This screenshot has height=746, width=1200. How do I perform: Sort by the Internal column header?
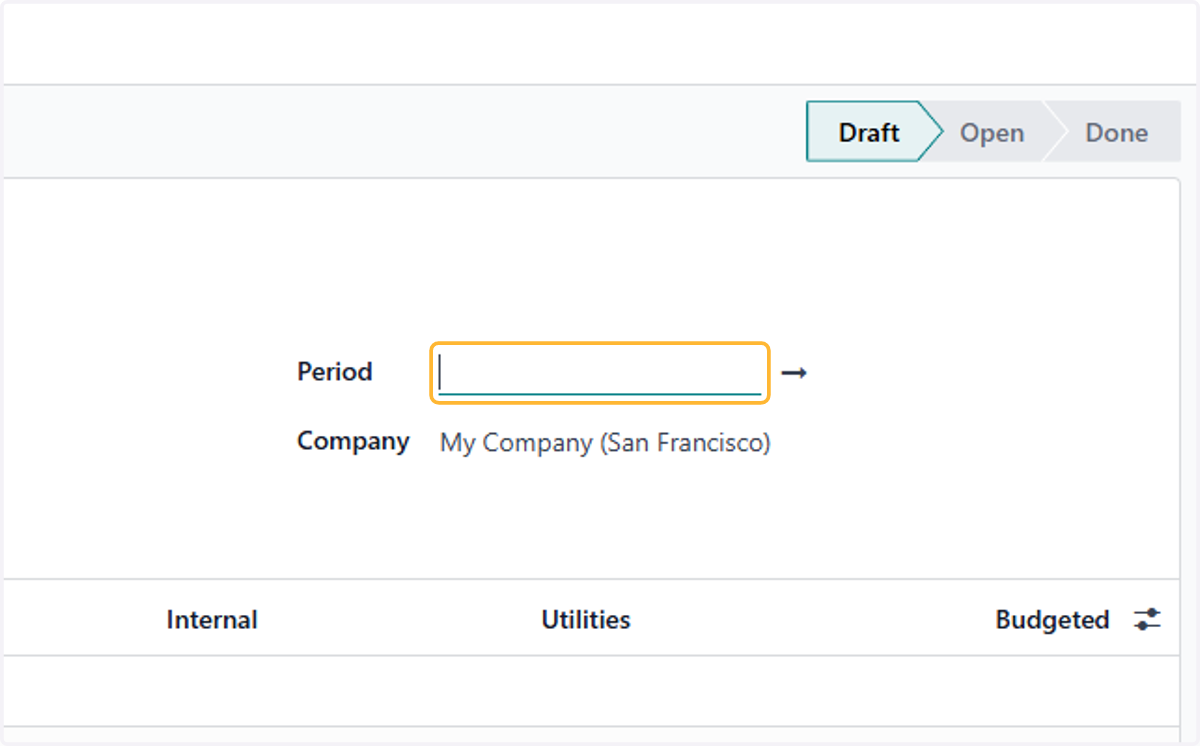212,620
